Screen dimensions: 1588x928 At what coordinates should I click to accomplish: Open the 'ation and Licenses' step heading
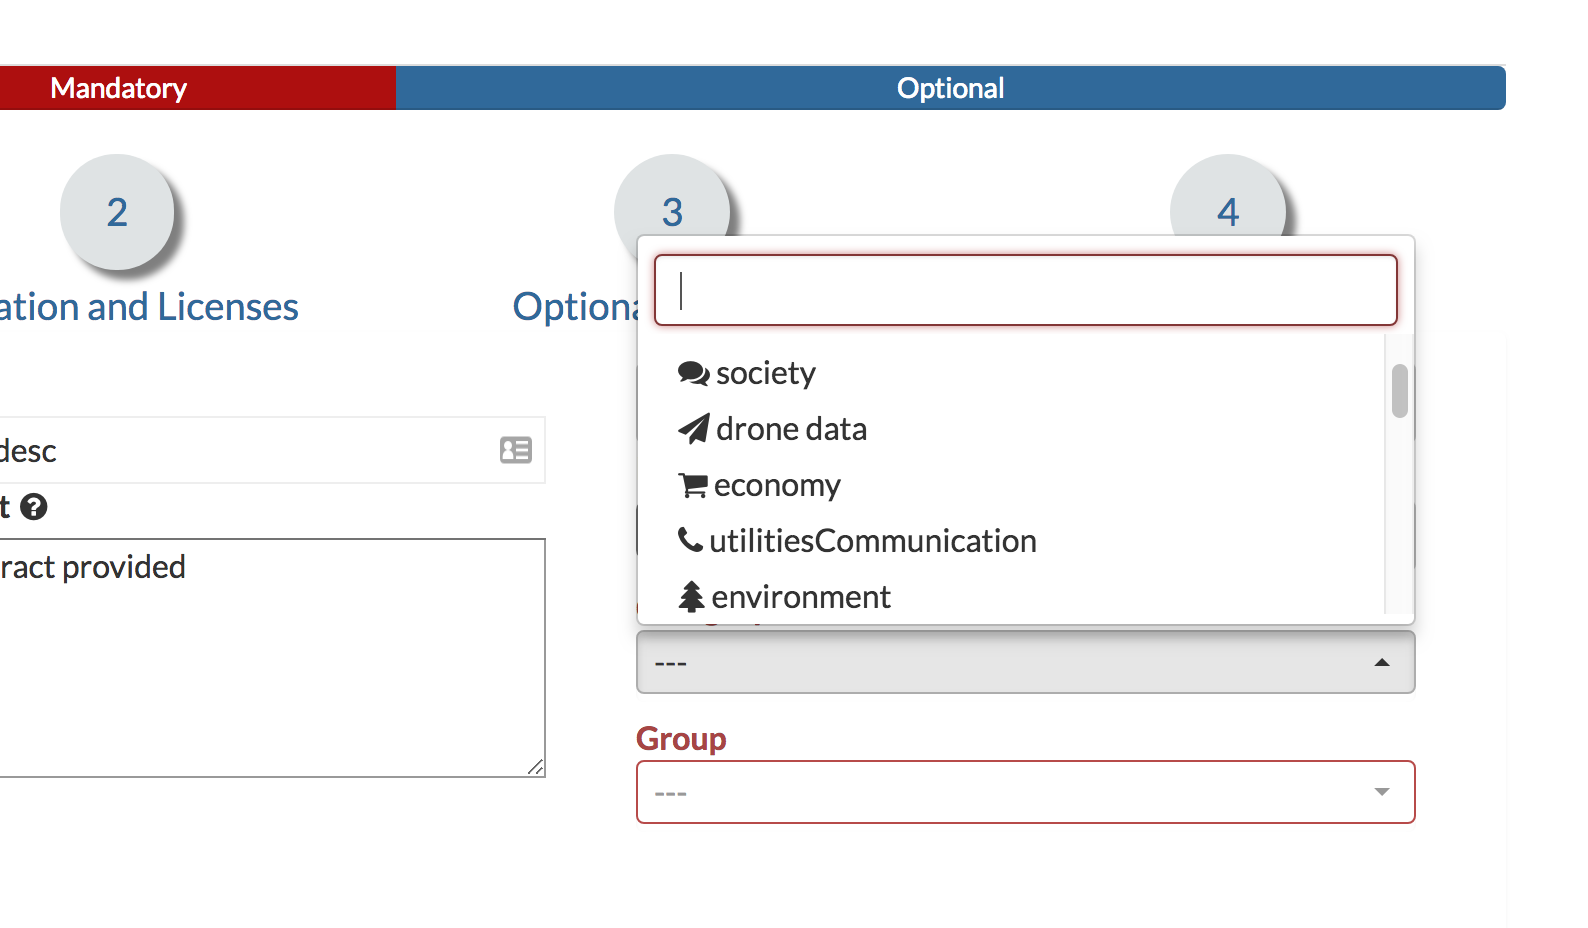(x=149, y=307)
